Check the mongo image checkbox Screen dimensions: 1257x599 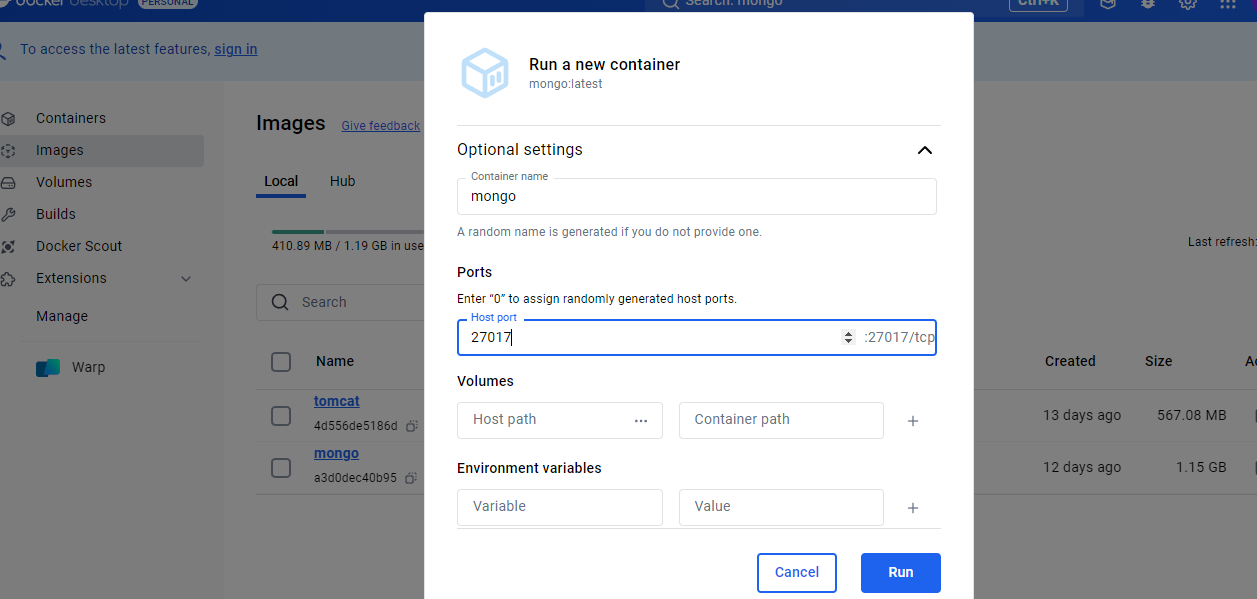click(281, 467)
